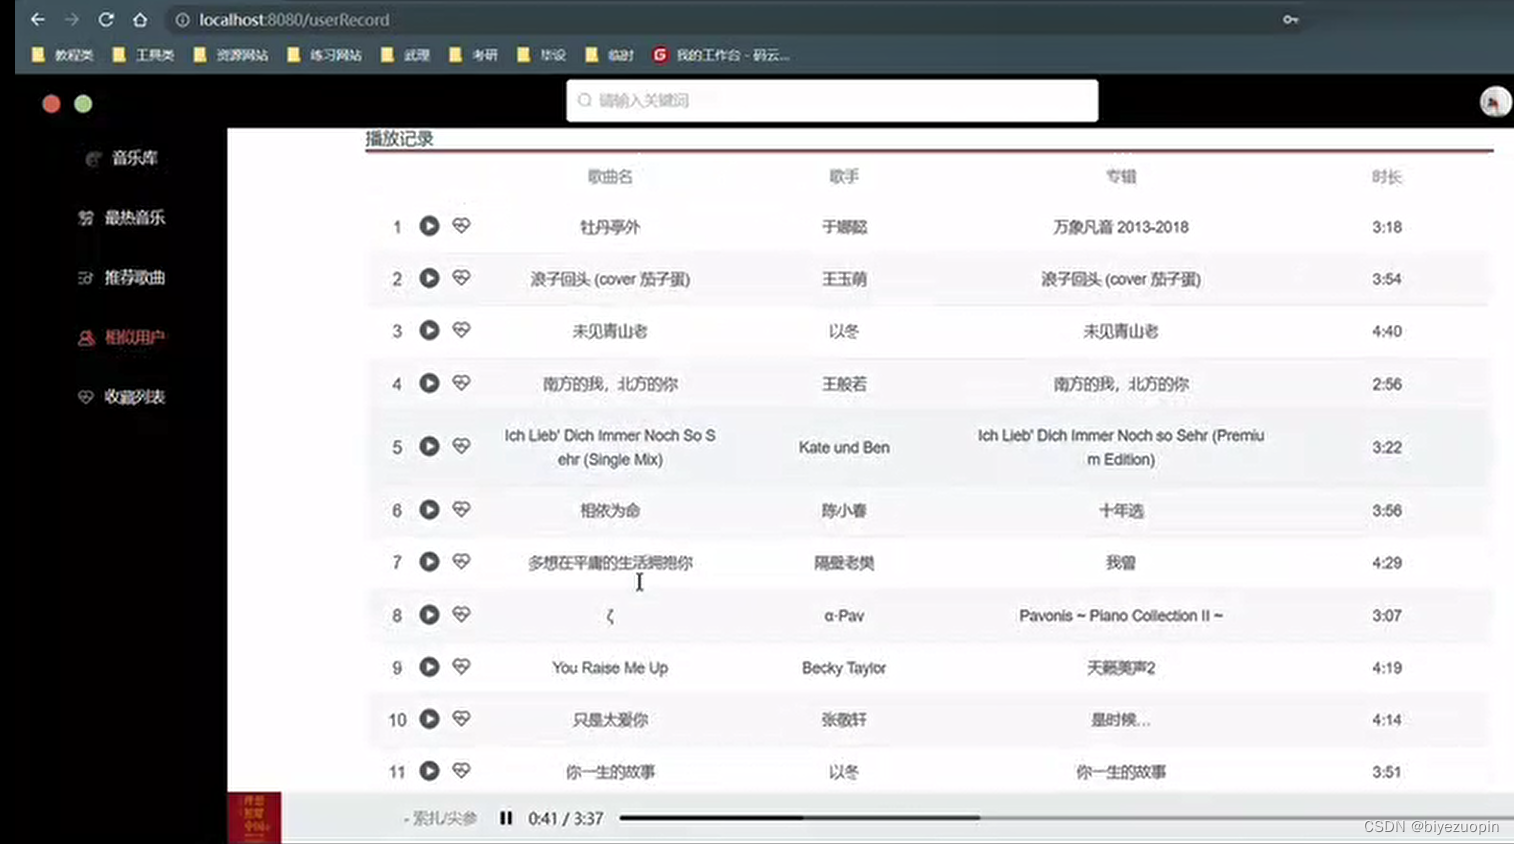This screenshot has height=844, width=1514.
Task: Play You Raise Me Up
Action: pos(429,667)
